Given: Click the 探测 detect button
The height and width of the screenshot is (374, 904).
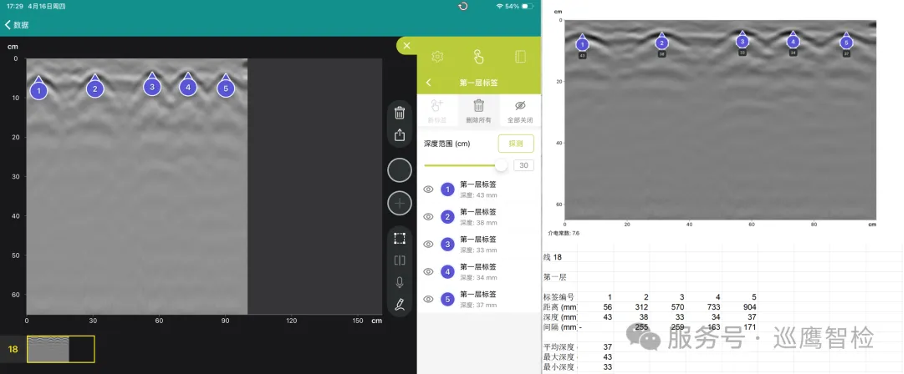Looking at the screenshot, I should pyautogui.click(x=516, y=143).
